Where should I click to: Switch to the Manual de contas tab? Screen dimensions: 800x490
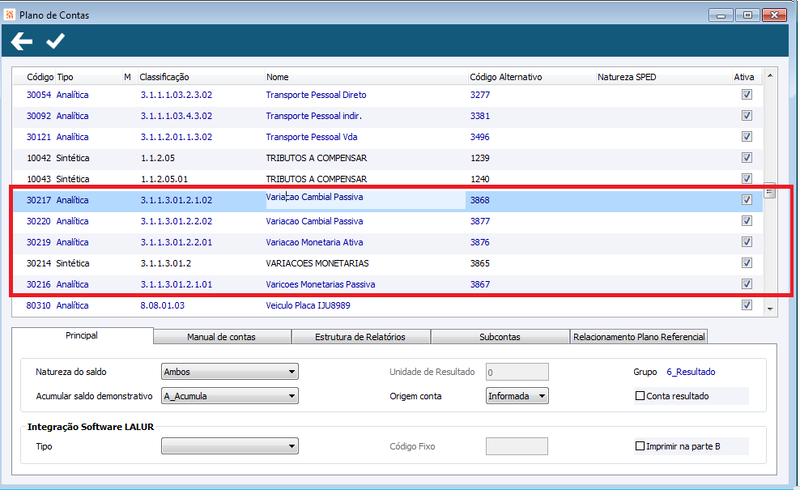click(221, 337)
